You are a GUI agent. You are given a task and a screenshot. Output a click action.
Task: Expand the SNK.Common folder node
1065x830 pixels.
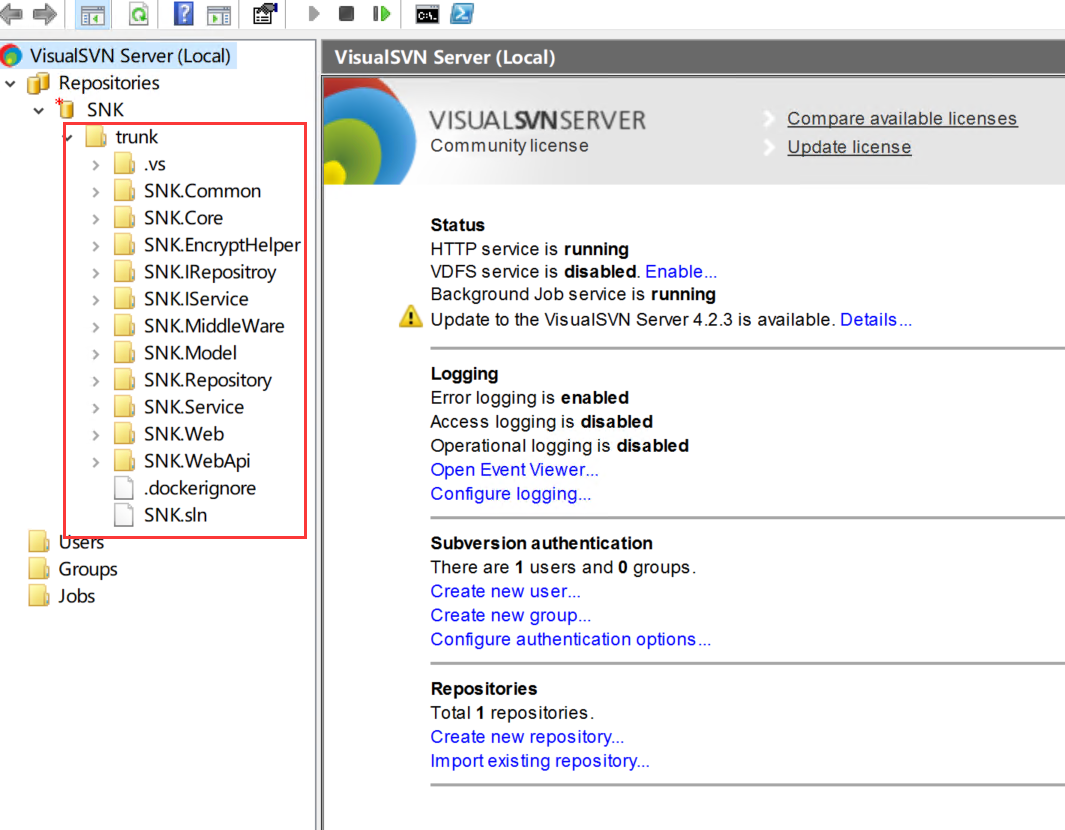coord(96,192)
